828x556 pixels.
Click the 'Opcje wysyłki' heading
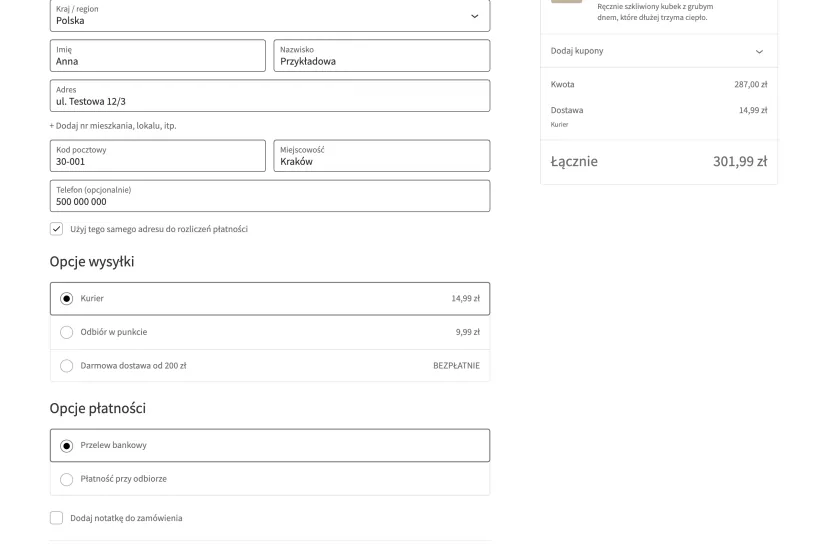tap(92, 262)
